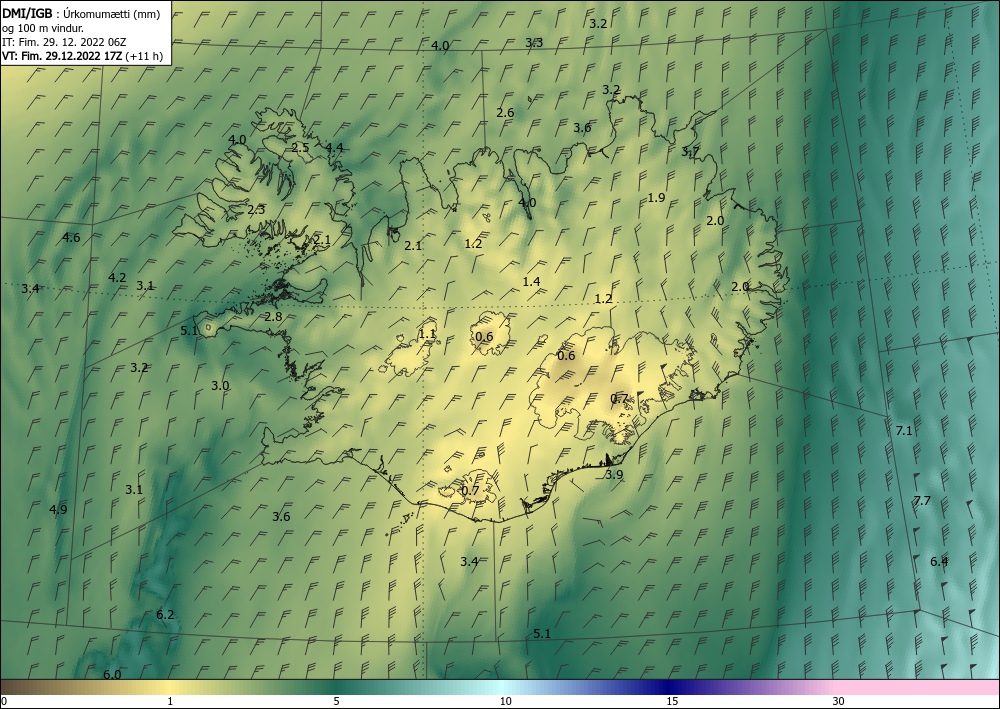Click the "7.1" value on the map
This screenshot has height=709, width=1000.
coord(904,431)
